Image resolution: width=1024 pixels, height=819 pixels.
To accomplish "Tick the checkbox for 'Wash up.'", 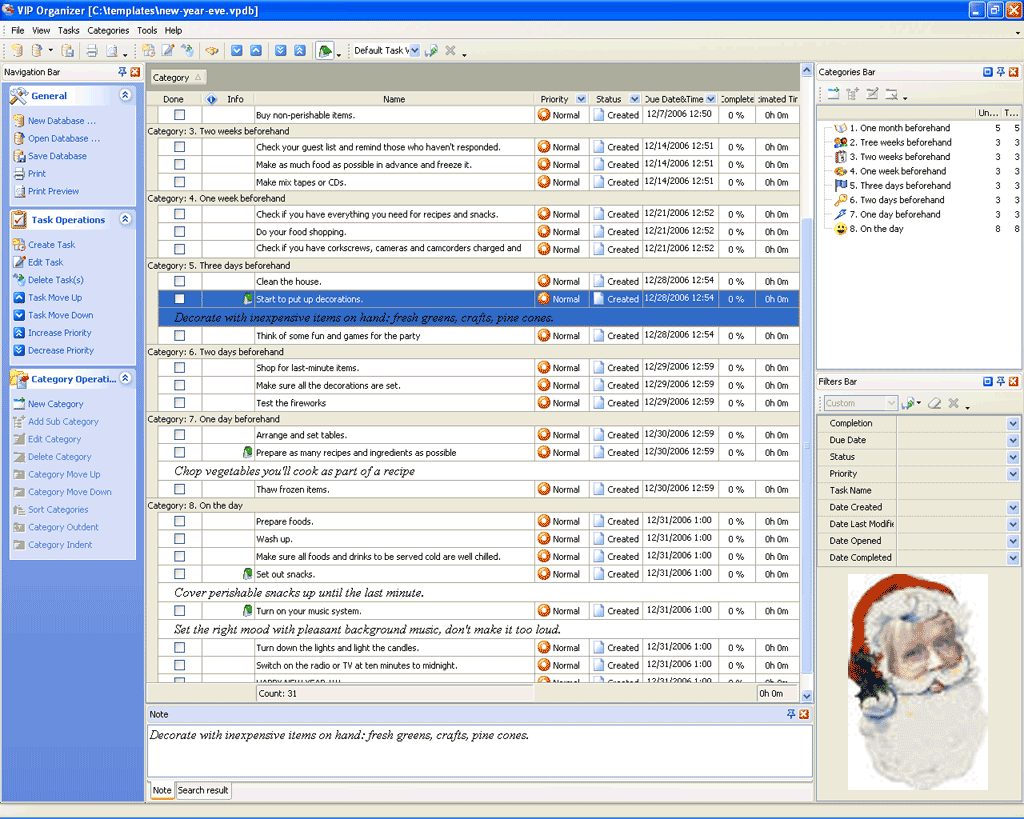I will point(179,539).
